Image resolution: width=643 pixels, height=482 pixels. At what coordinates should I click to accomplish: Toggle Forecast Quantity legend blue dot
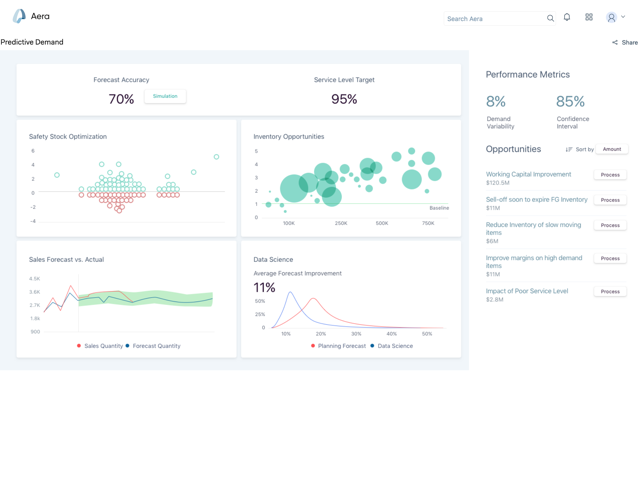pyautogui.click(x=128, y=346)
